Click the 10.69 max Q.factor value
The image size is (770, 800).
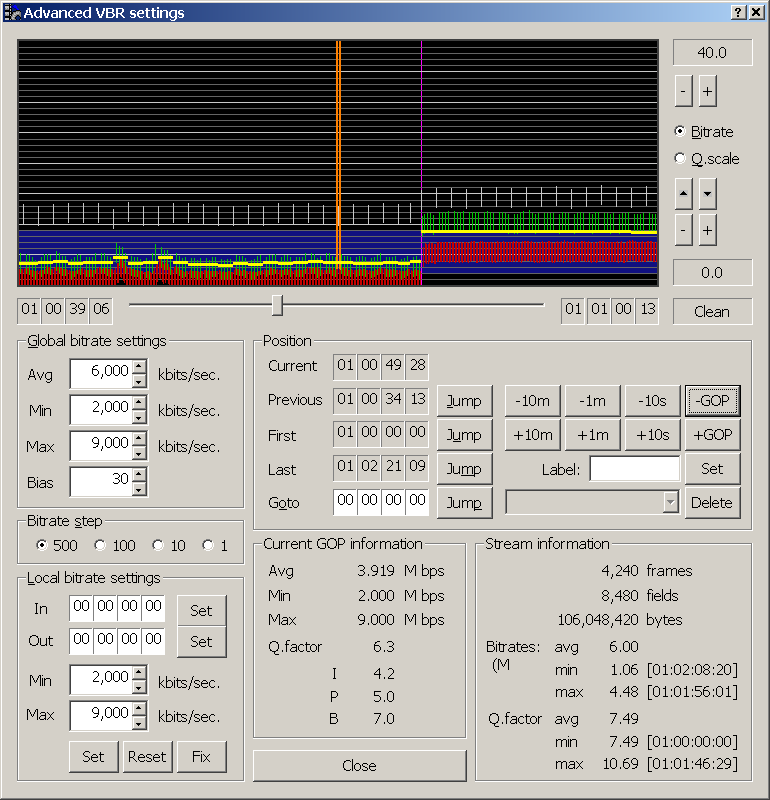[620, 764]
